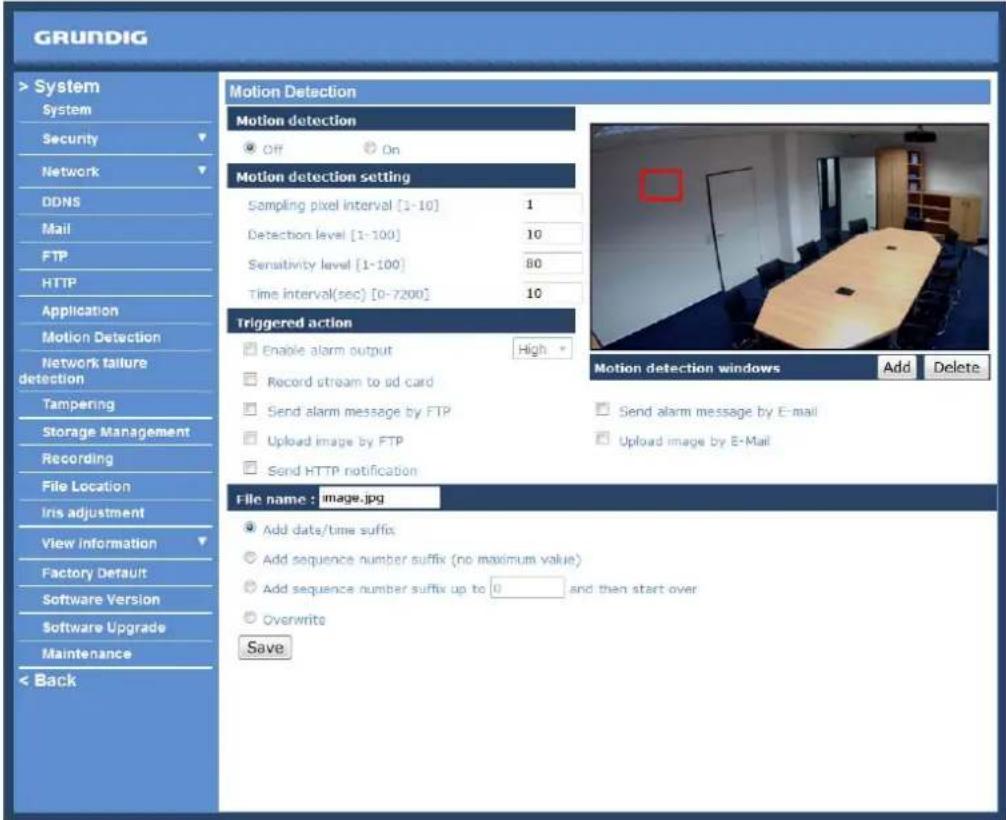
Task: Choose Add date/time suffix option
Action: (x=250, y=528)
